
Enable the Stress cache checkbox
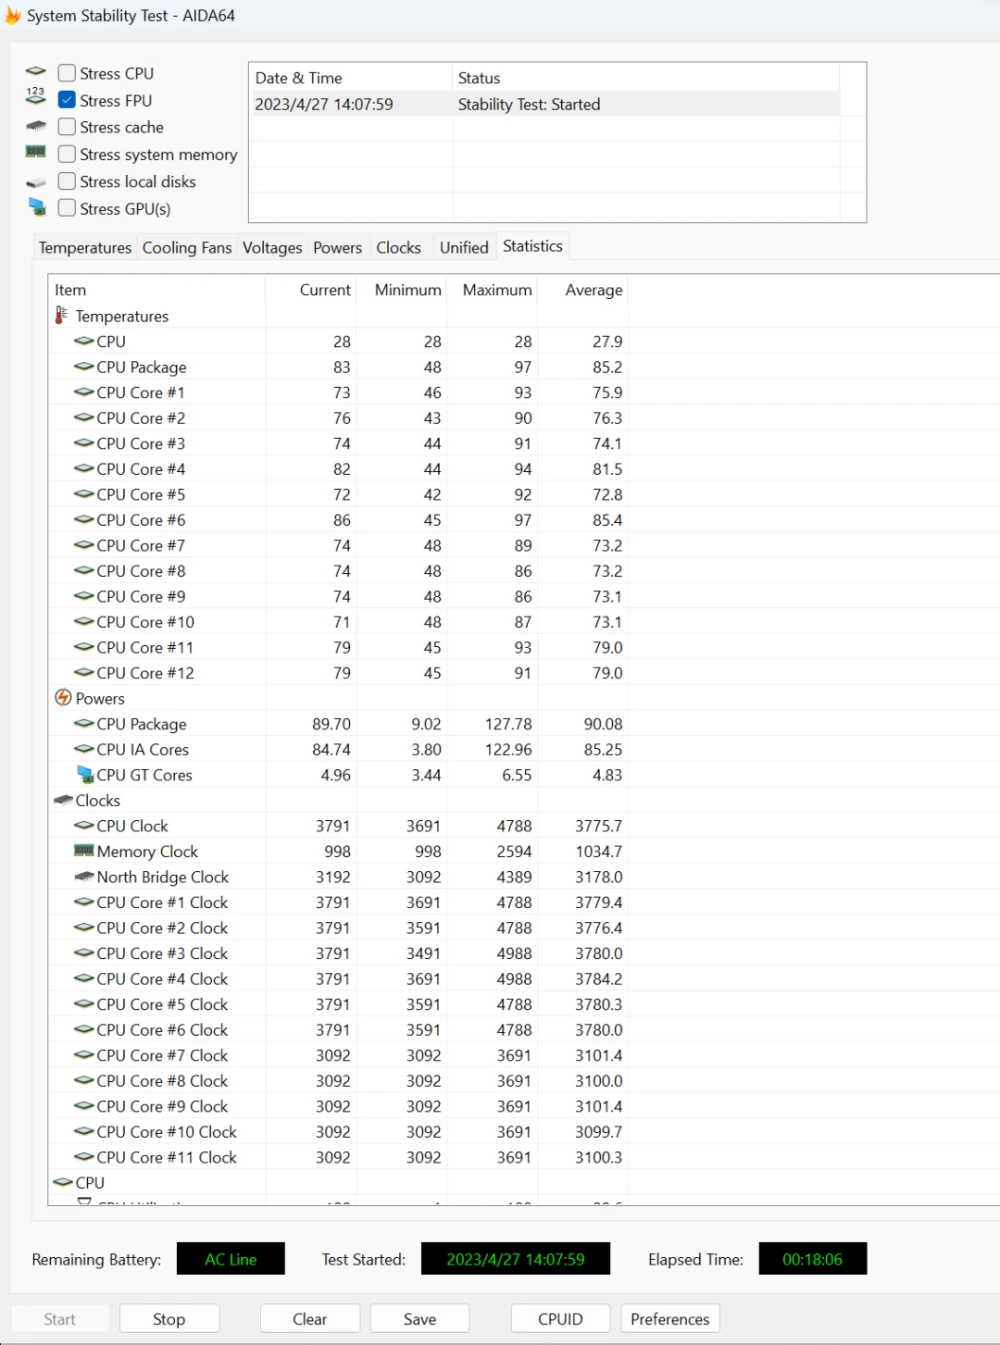point(67,127)
